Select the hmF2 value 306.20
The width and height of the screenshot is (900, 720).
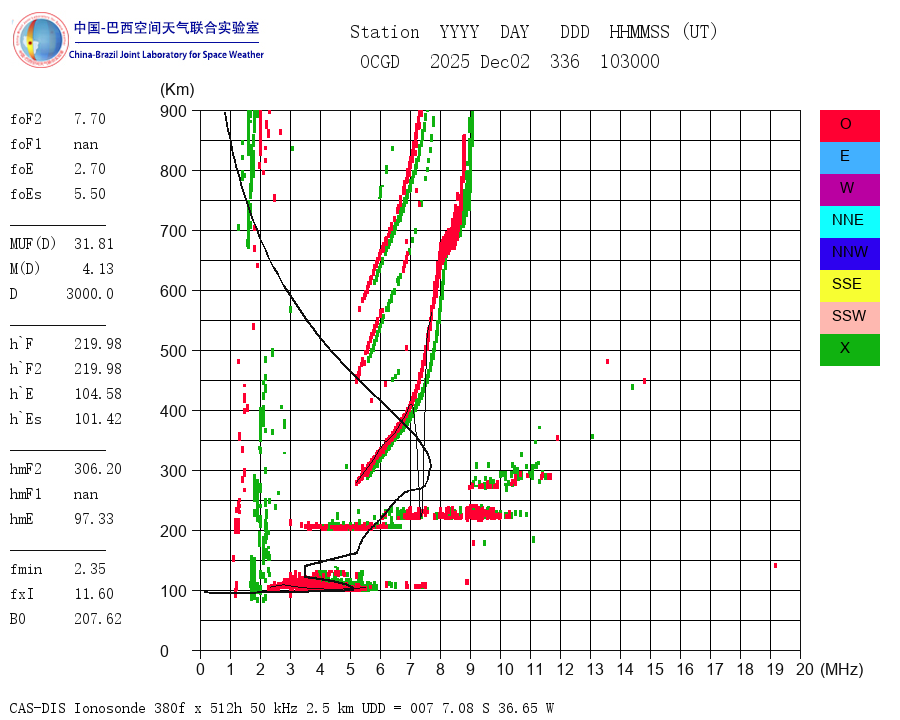pyautogui.click(x=98, y=469)
